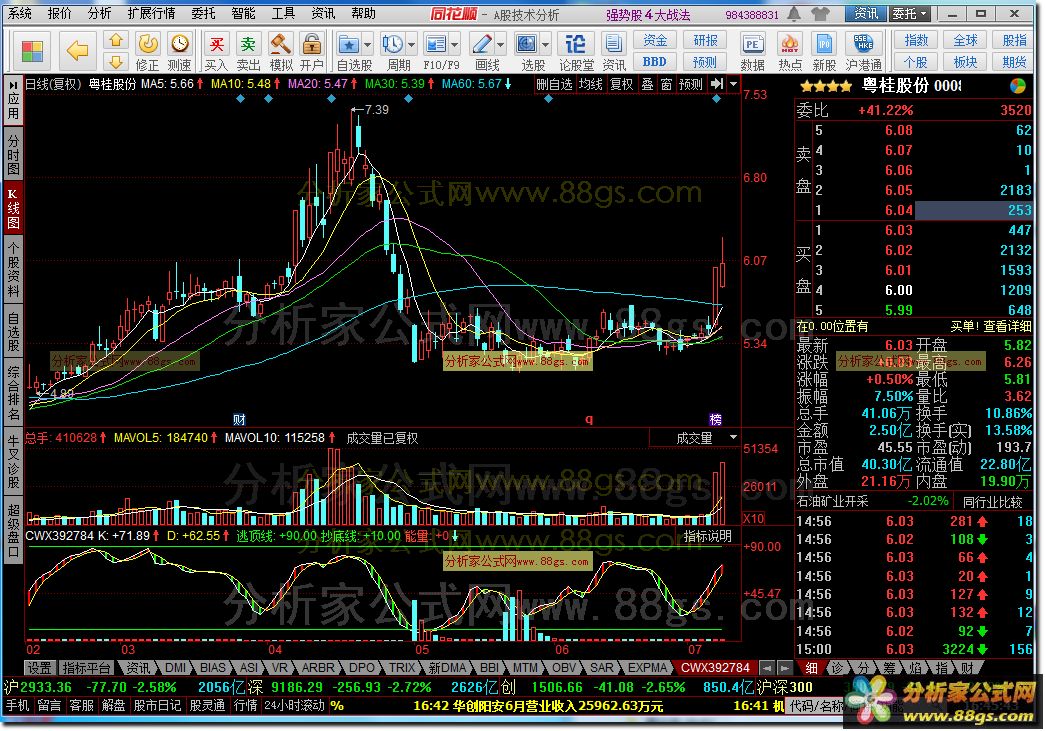1045x731 pixels.
Task: Select the 画线 pencil drawing tool
Action: [481, 45]
